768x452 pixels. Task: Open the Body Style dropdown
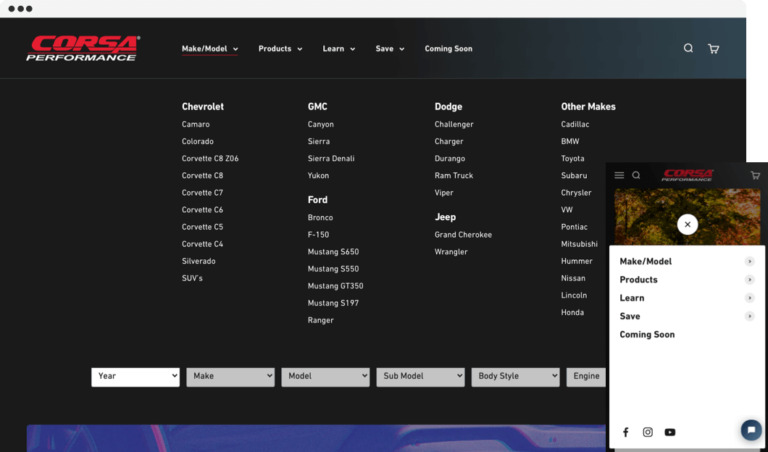pyautogui.click(x=515, y=377)
